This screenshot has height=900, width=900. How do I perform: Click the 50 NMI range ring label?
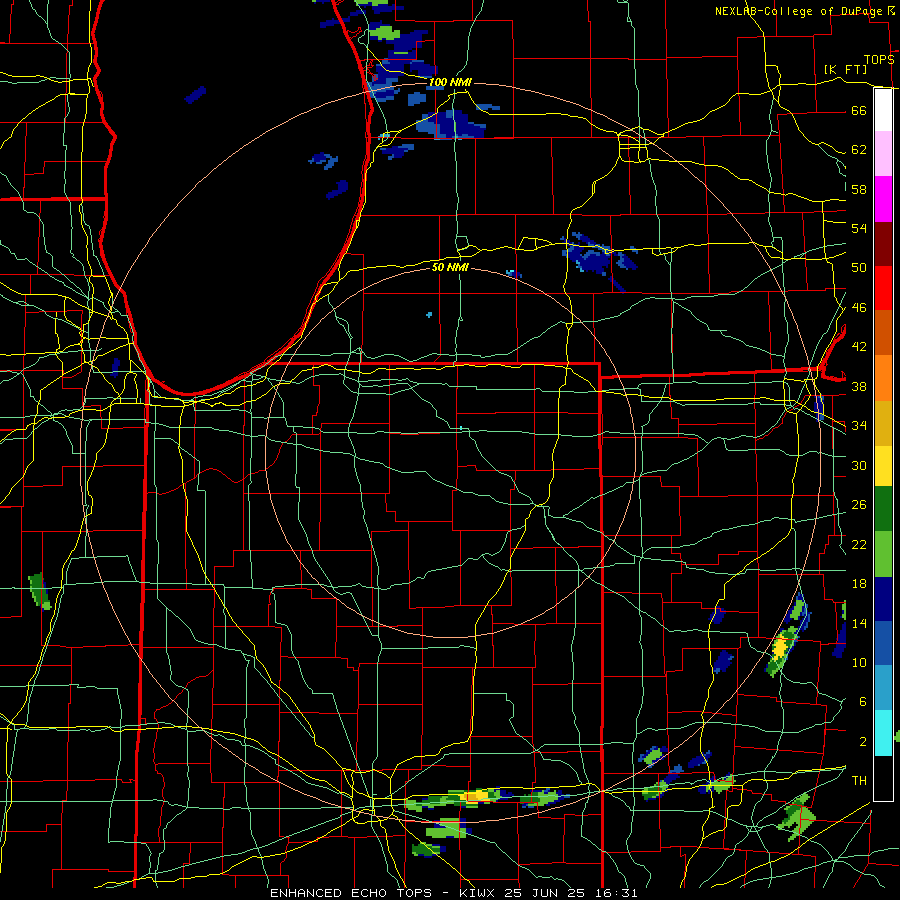click(450, 267)
